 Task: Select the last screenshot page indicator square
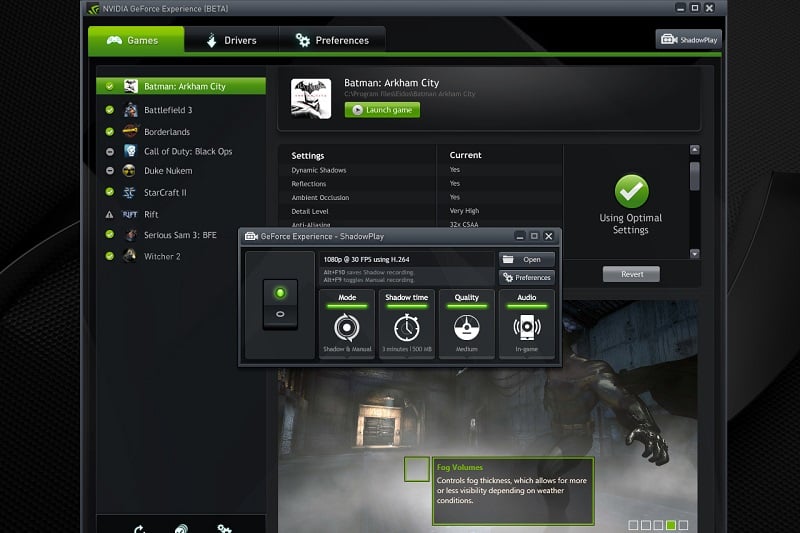tap(684, 525)
